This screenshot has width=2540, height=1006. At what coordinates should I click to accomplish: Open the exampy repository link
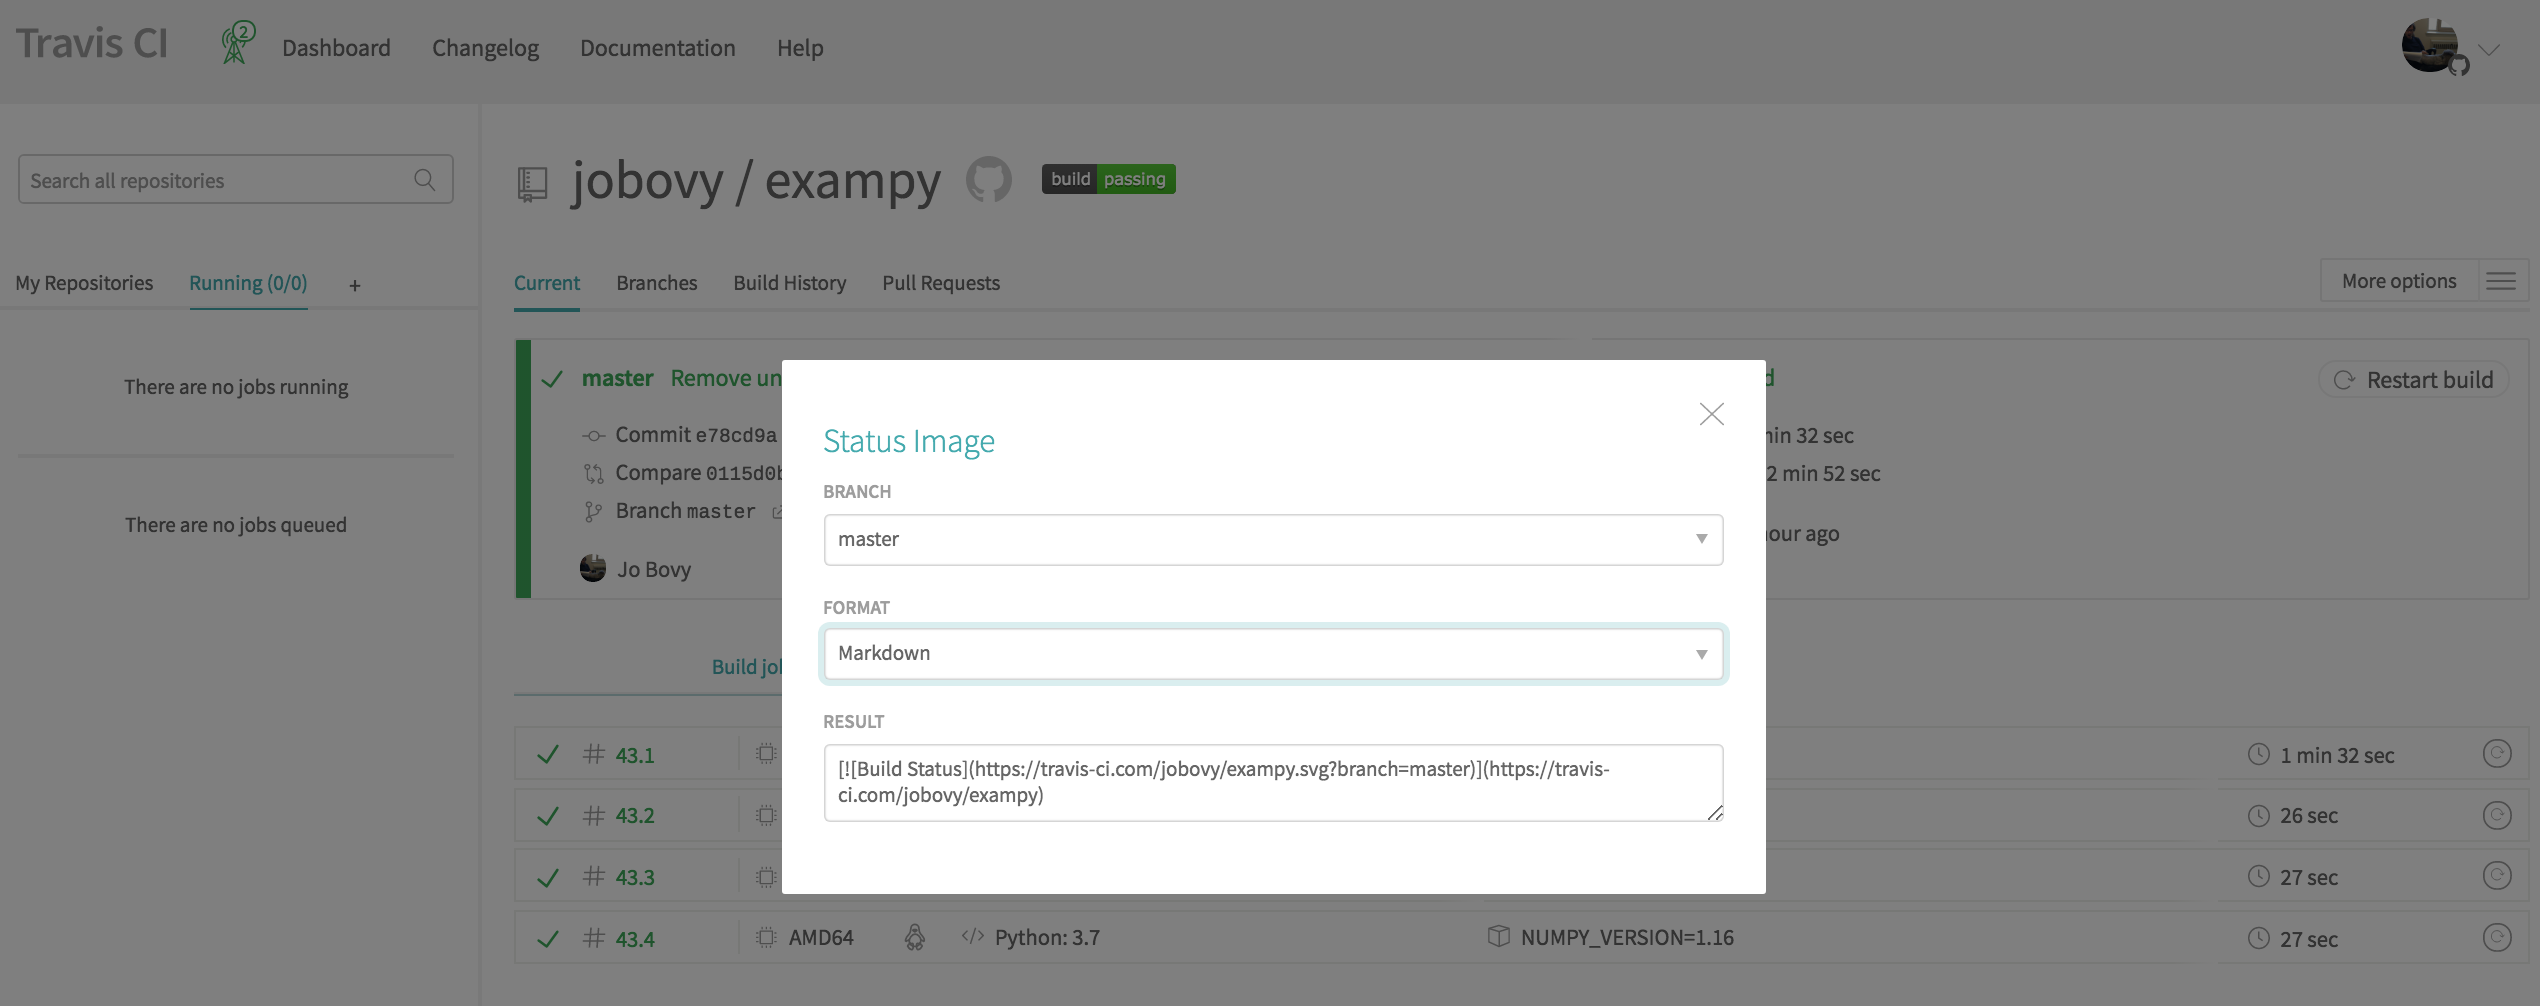pos(853,181)
